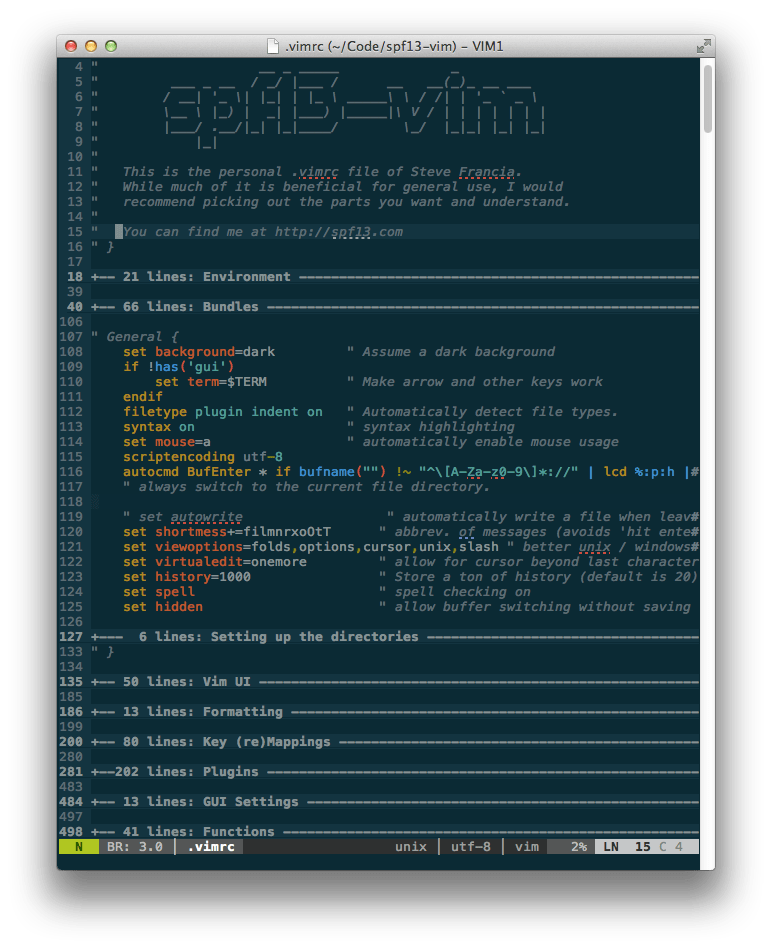Expand the Key (re)Mappings fold
The image size is (772, 949).
point(395,742)
